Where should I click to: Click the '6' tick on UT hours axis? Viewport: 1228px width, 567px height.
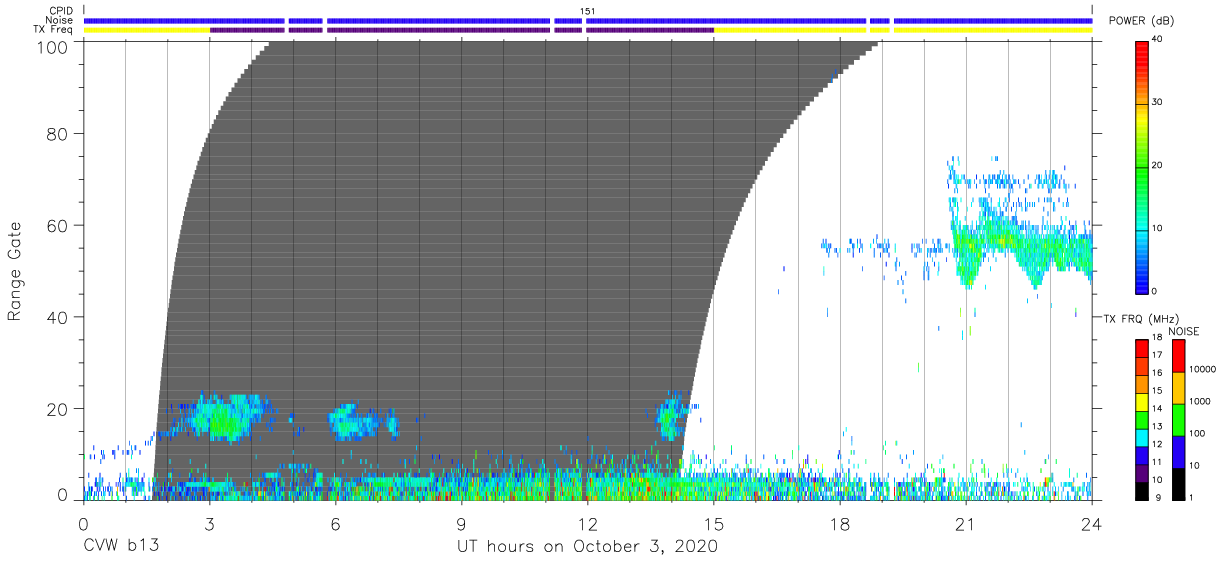(335, 524)
